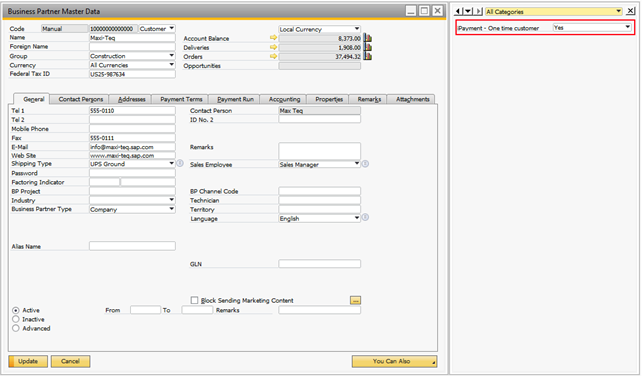Click the Mobile Phone field

[132, 129]
